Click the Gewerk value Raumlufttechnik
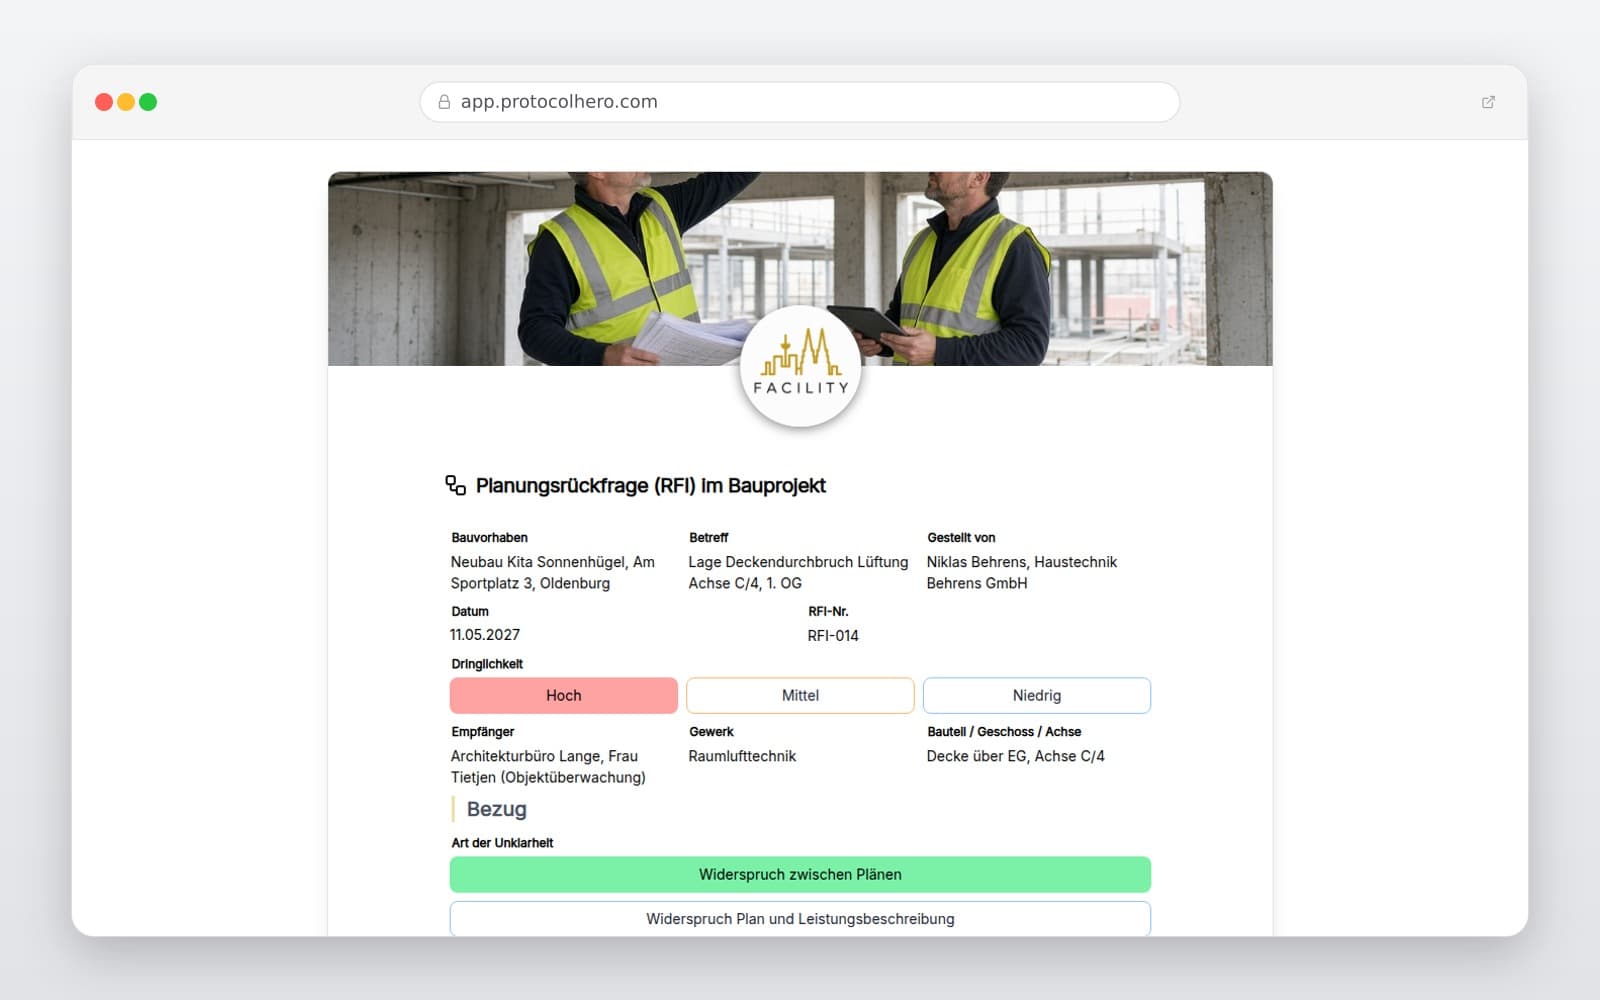The width and height of the screenshot is (1600, 1000). coord(742,757)
